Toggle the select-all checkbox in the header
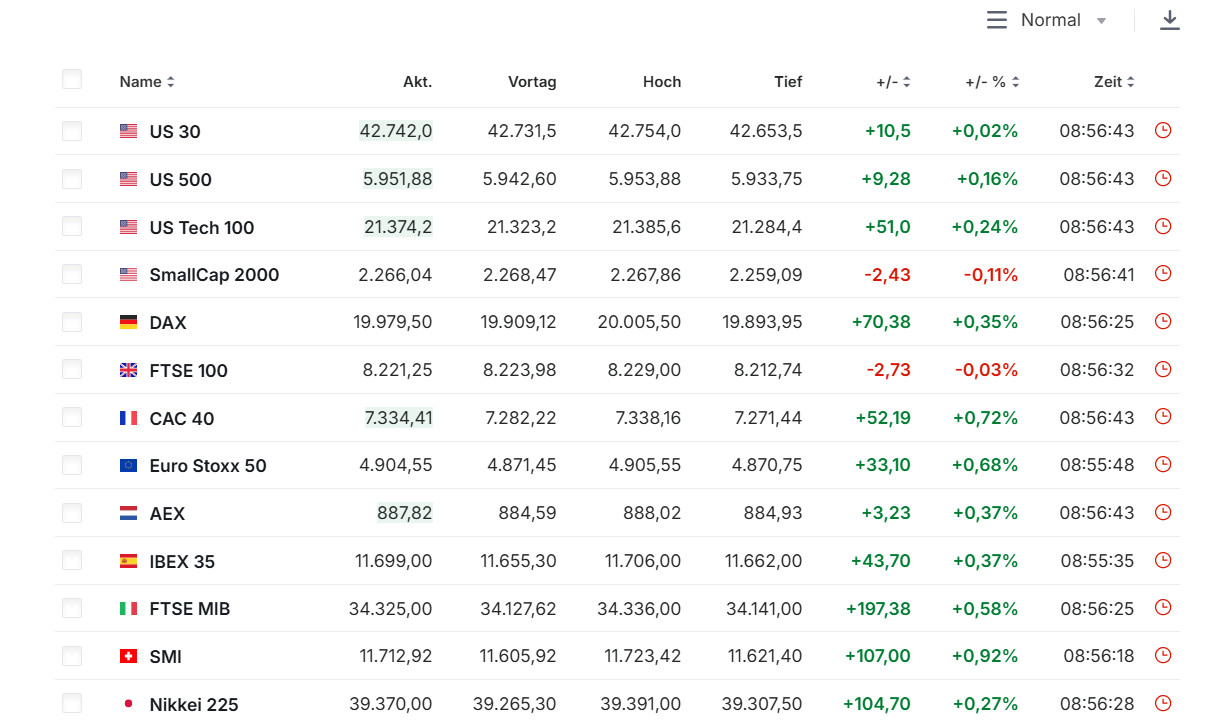Viewport: 1213px width, 726px height. [72, 80]
